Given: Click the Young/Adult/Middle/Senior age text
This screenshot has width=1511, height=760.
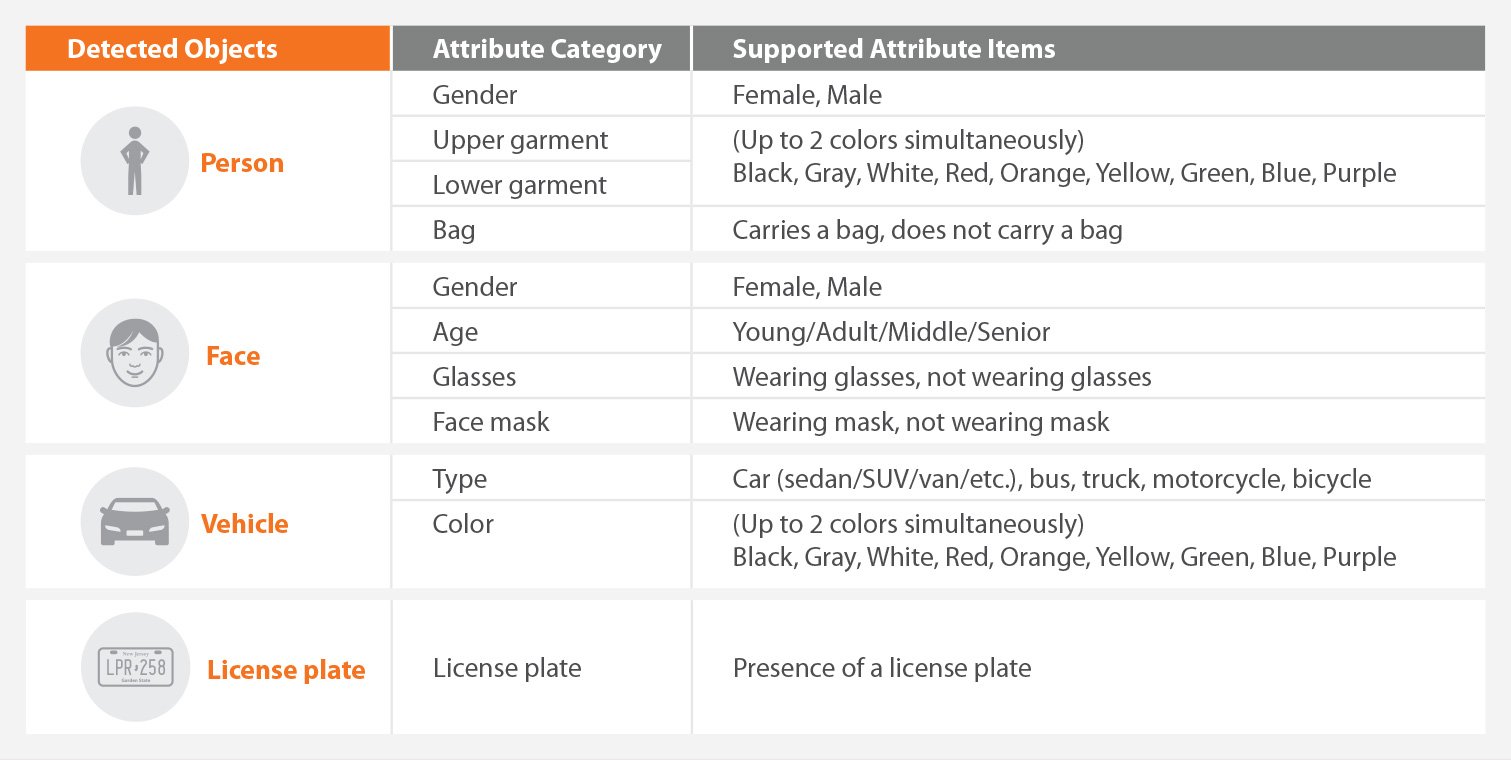Looking at the screenshot, I should [891, 332].
